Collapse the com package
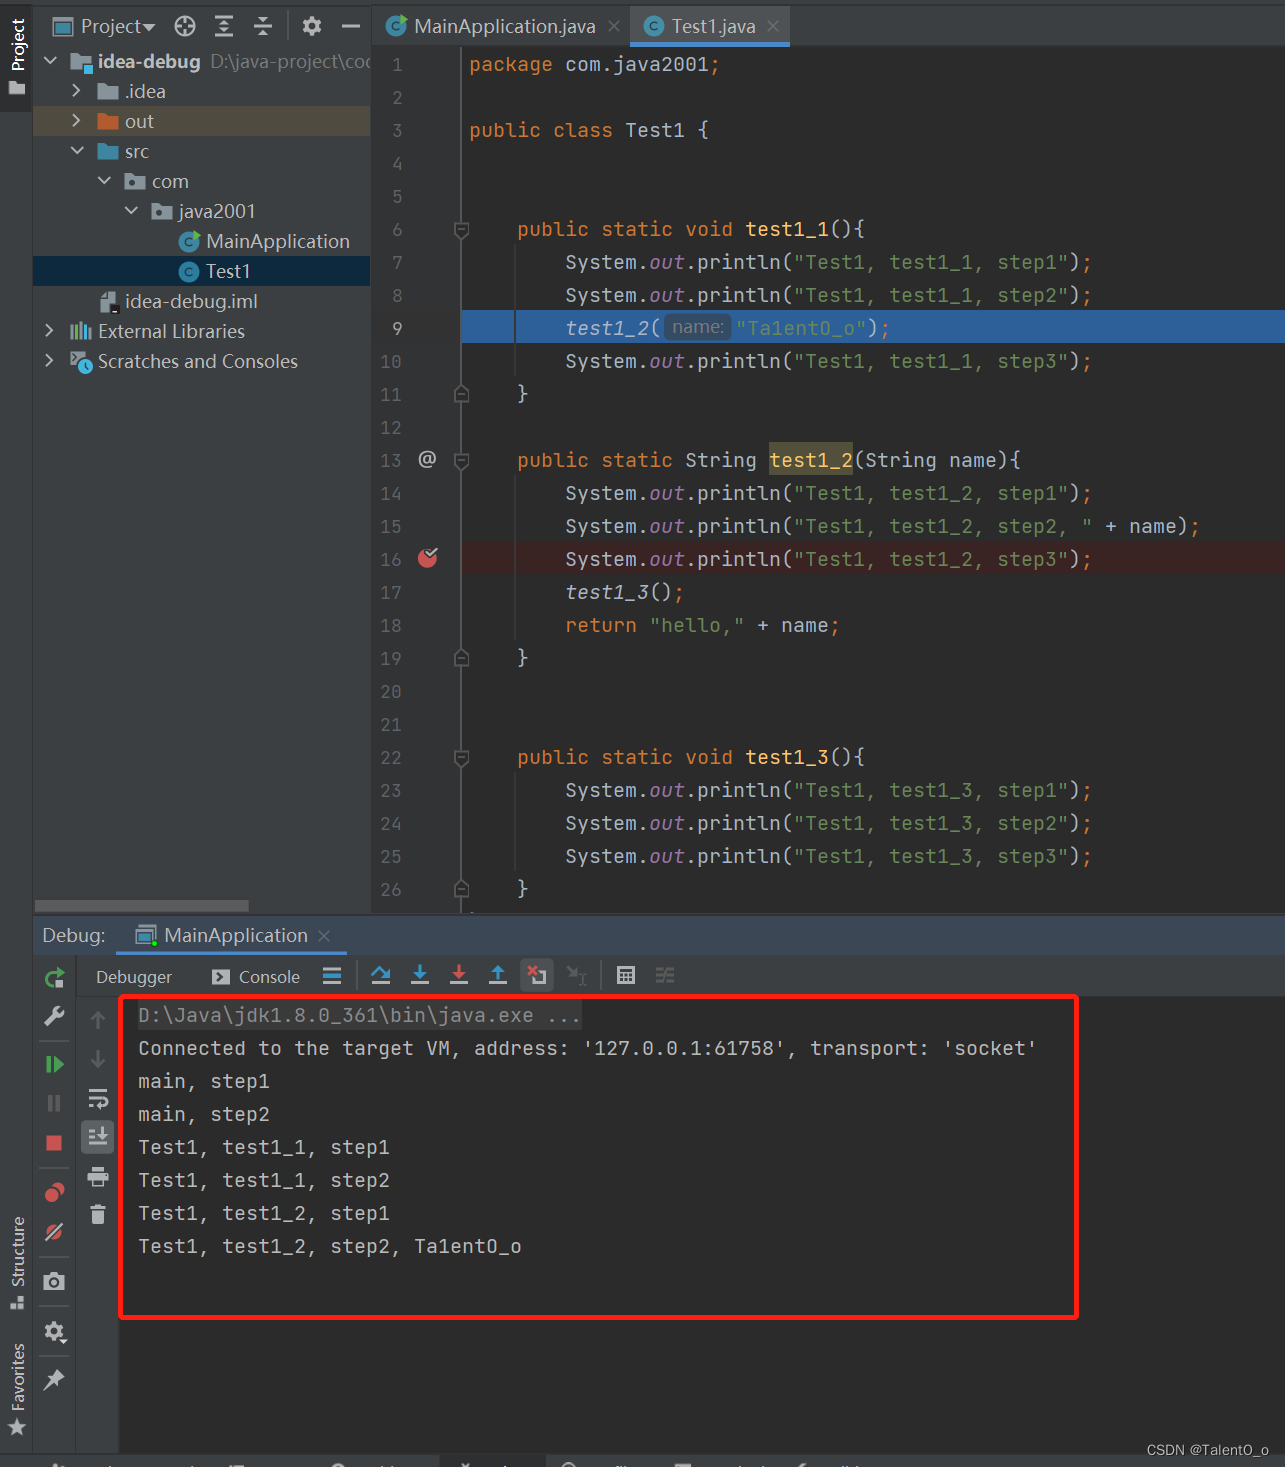Viewport: 1285px width, 1467px height. (x=104, y=181)
